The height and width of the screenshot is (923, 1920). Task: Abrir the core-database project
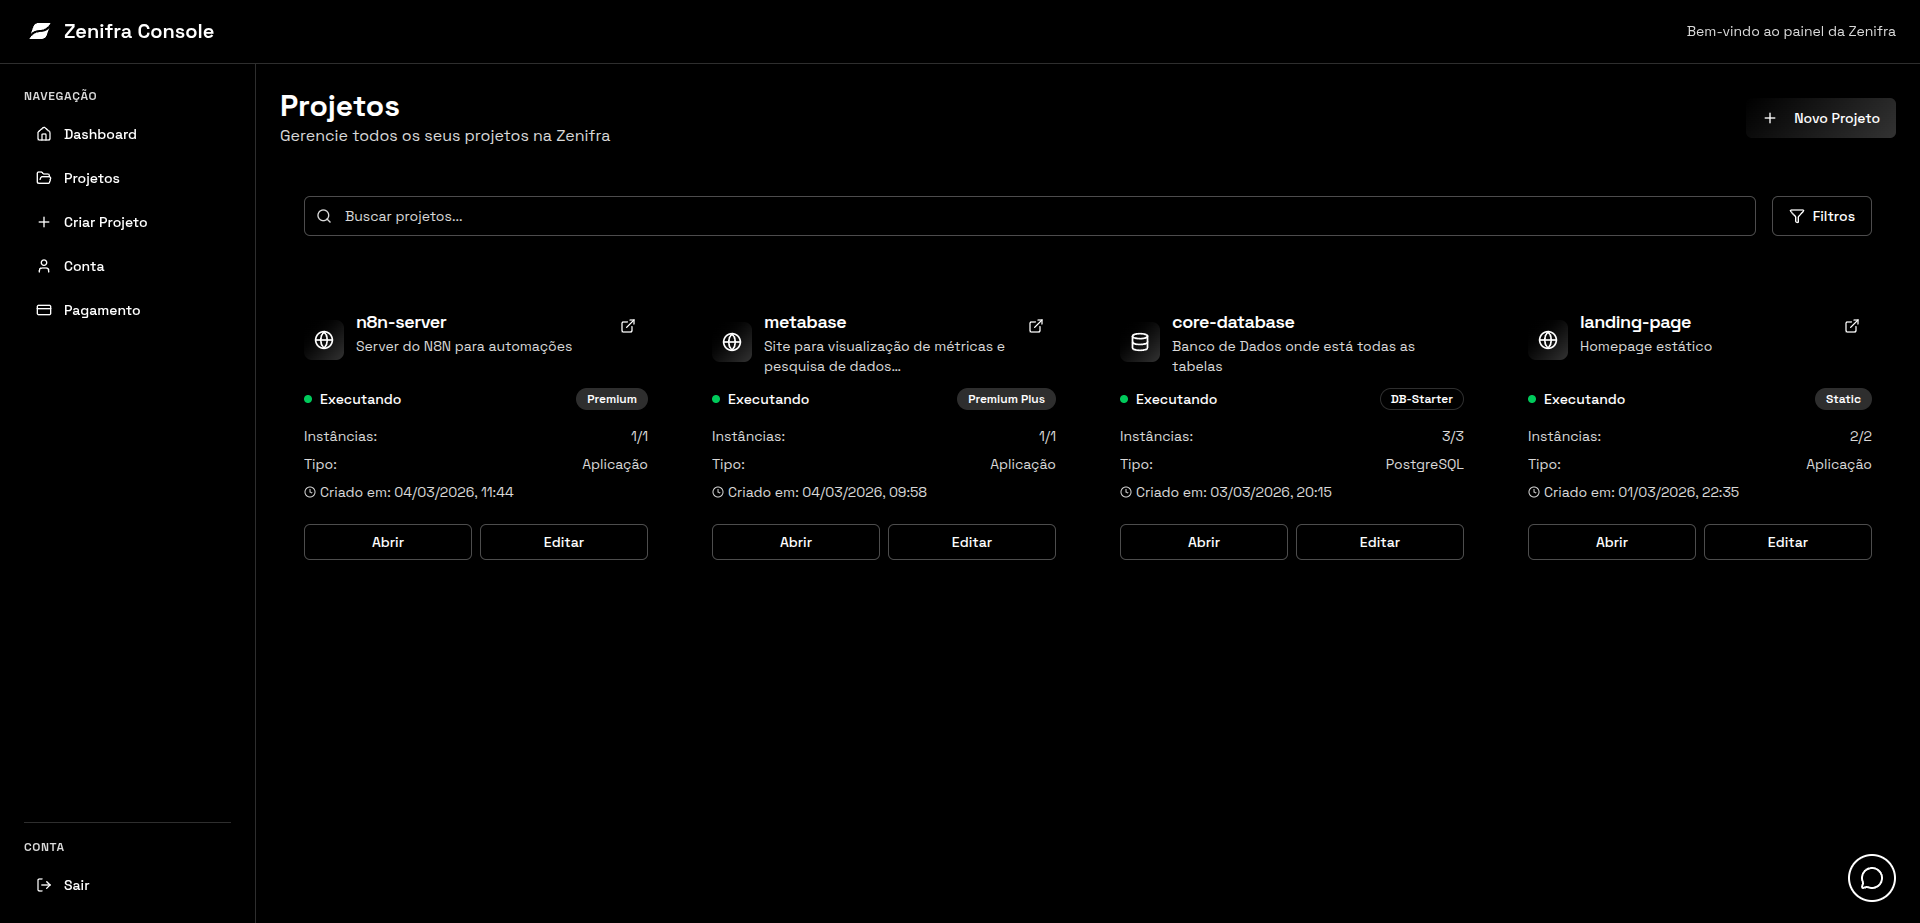(1203, 541)
